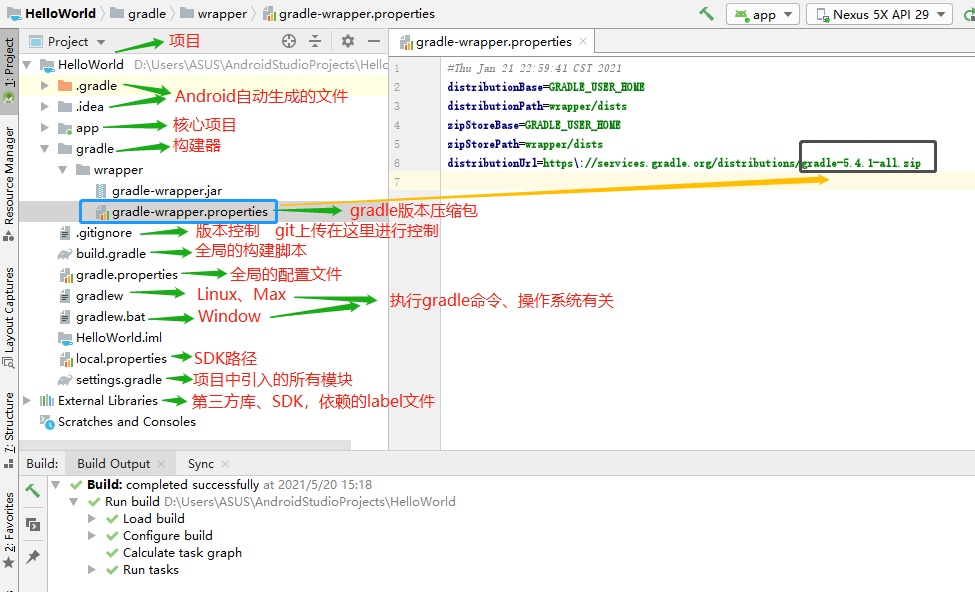This screenshot has width=975, height=592.
Task: Select the build.gradle file
Action: click(x=103, y=254)
